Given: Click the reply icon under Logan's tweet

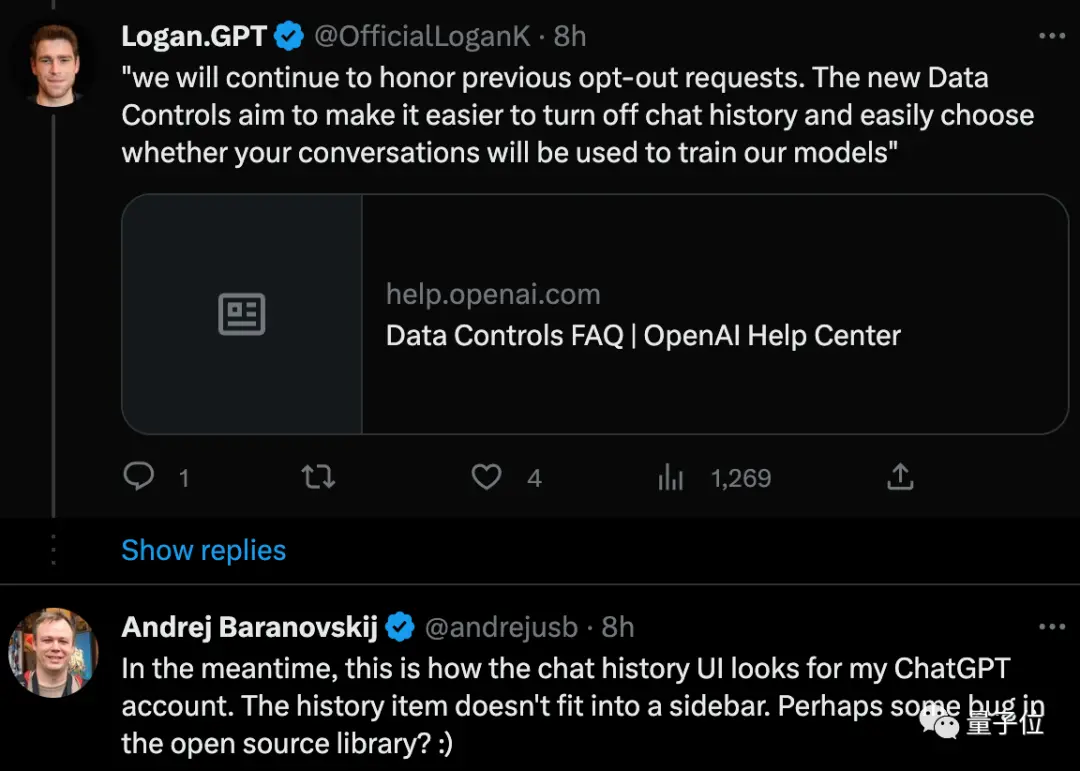Looking at the screenshot, I should point(139,477).
